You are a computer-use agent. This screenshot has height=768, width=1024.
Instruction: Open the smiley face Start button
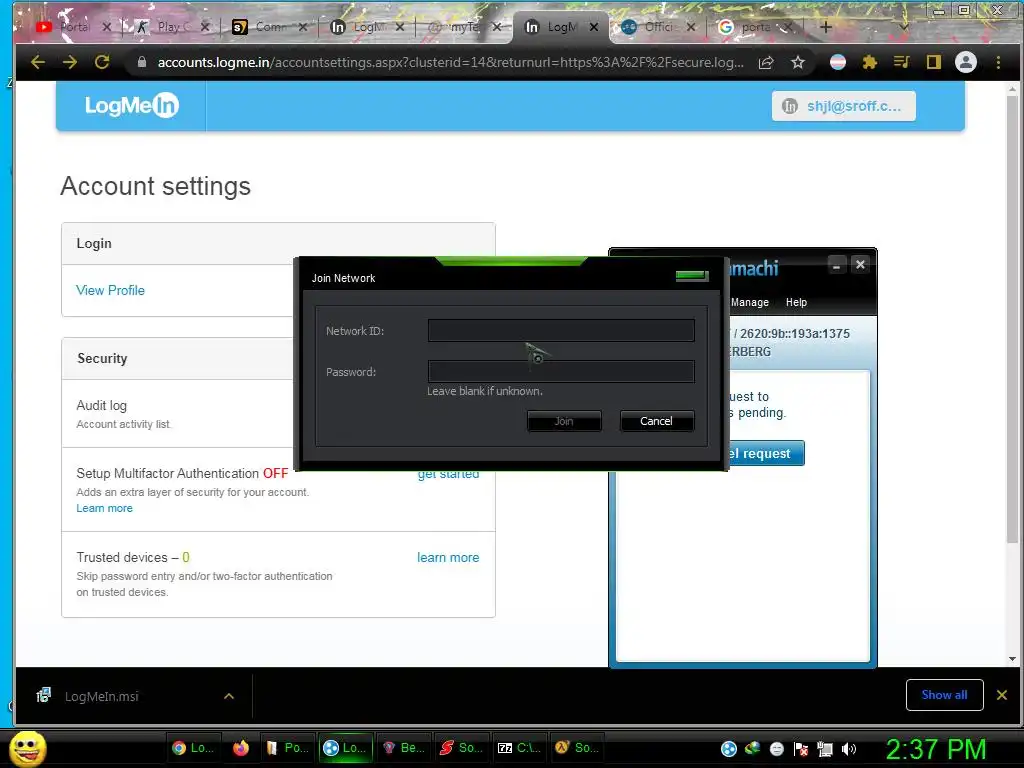pos(27,748)
